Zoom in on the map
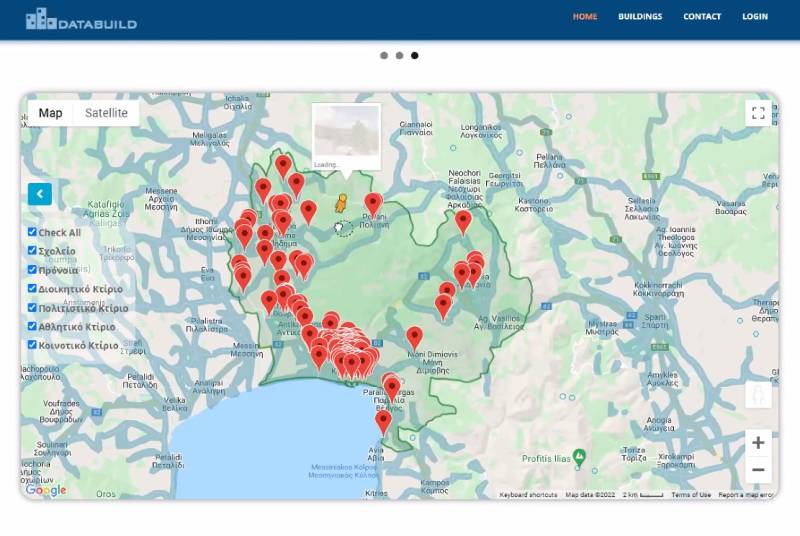The image size is (800, 536). 758,443
